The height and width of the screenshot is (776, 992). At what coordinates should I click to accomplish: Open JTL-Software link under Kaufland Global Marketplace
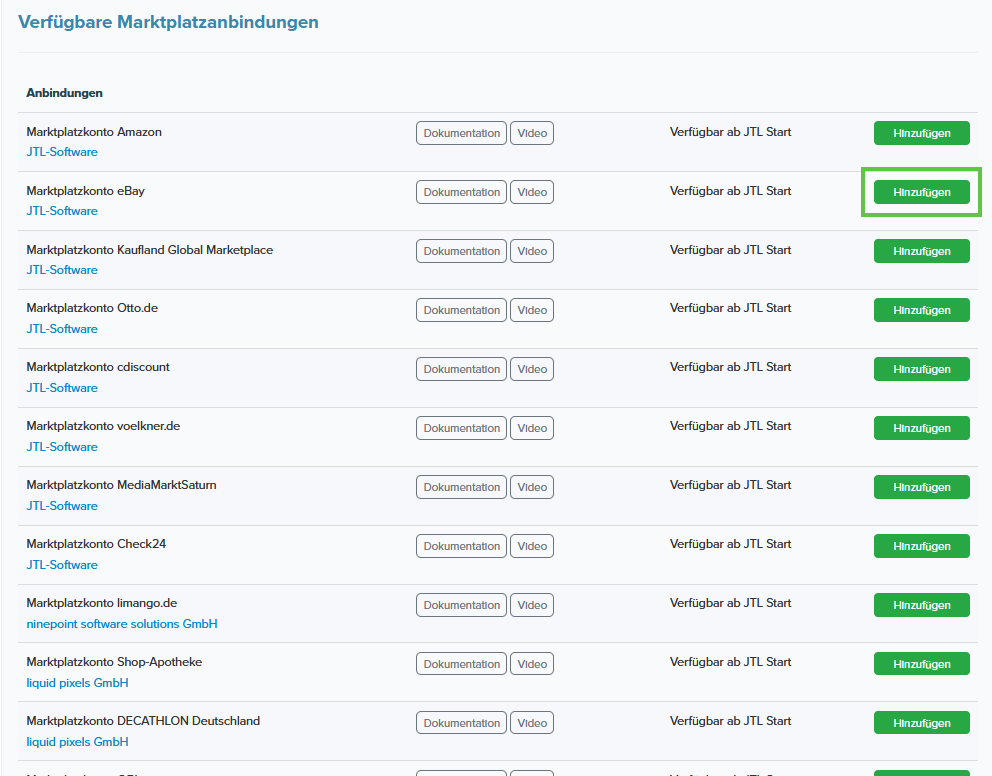62,269
